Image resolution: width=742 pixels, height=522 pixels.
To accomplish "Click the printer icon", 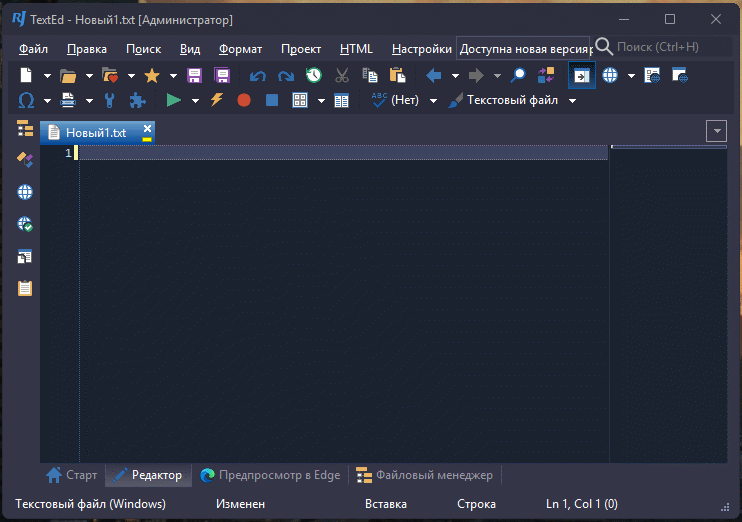I will click(68, 100).
